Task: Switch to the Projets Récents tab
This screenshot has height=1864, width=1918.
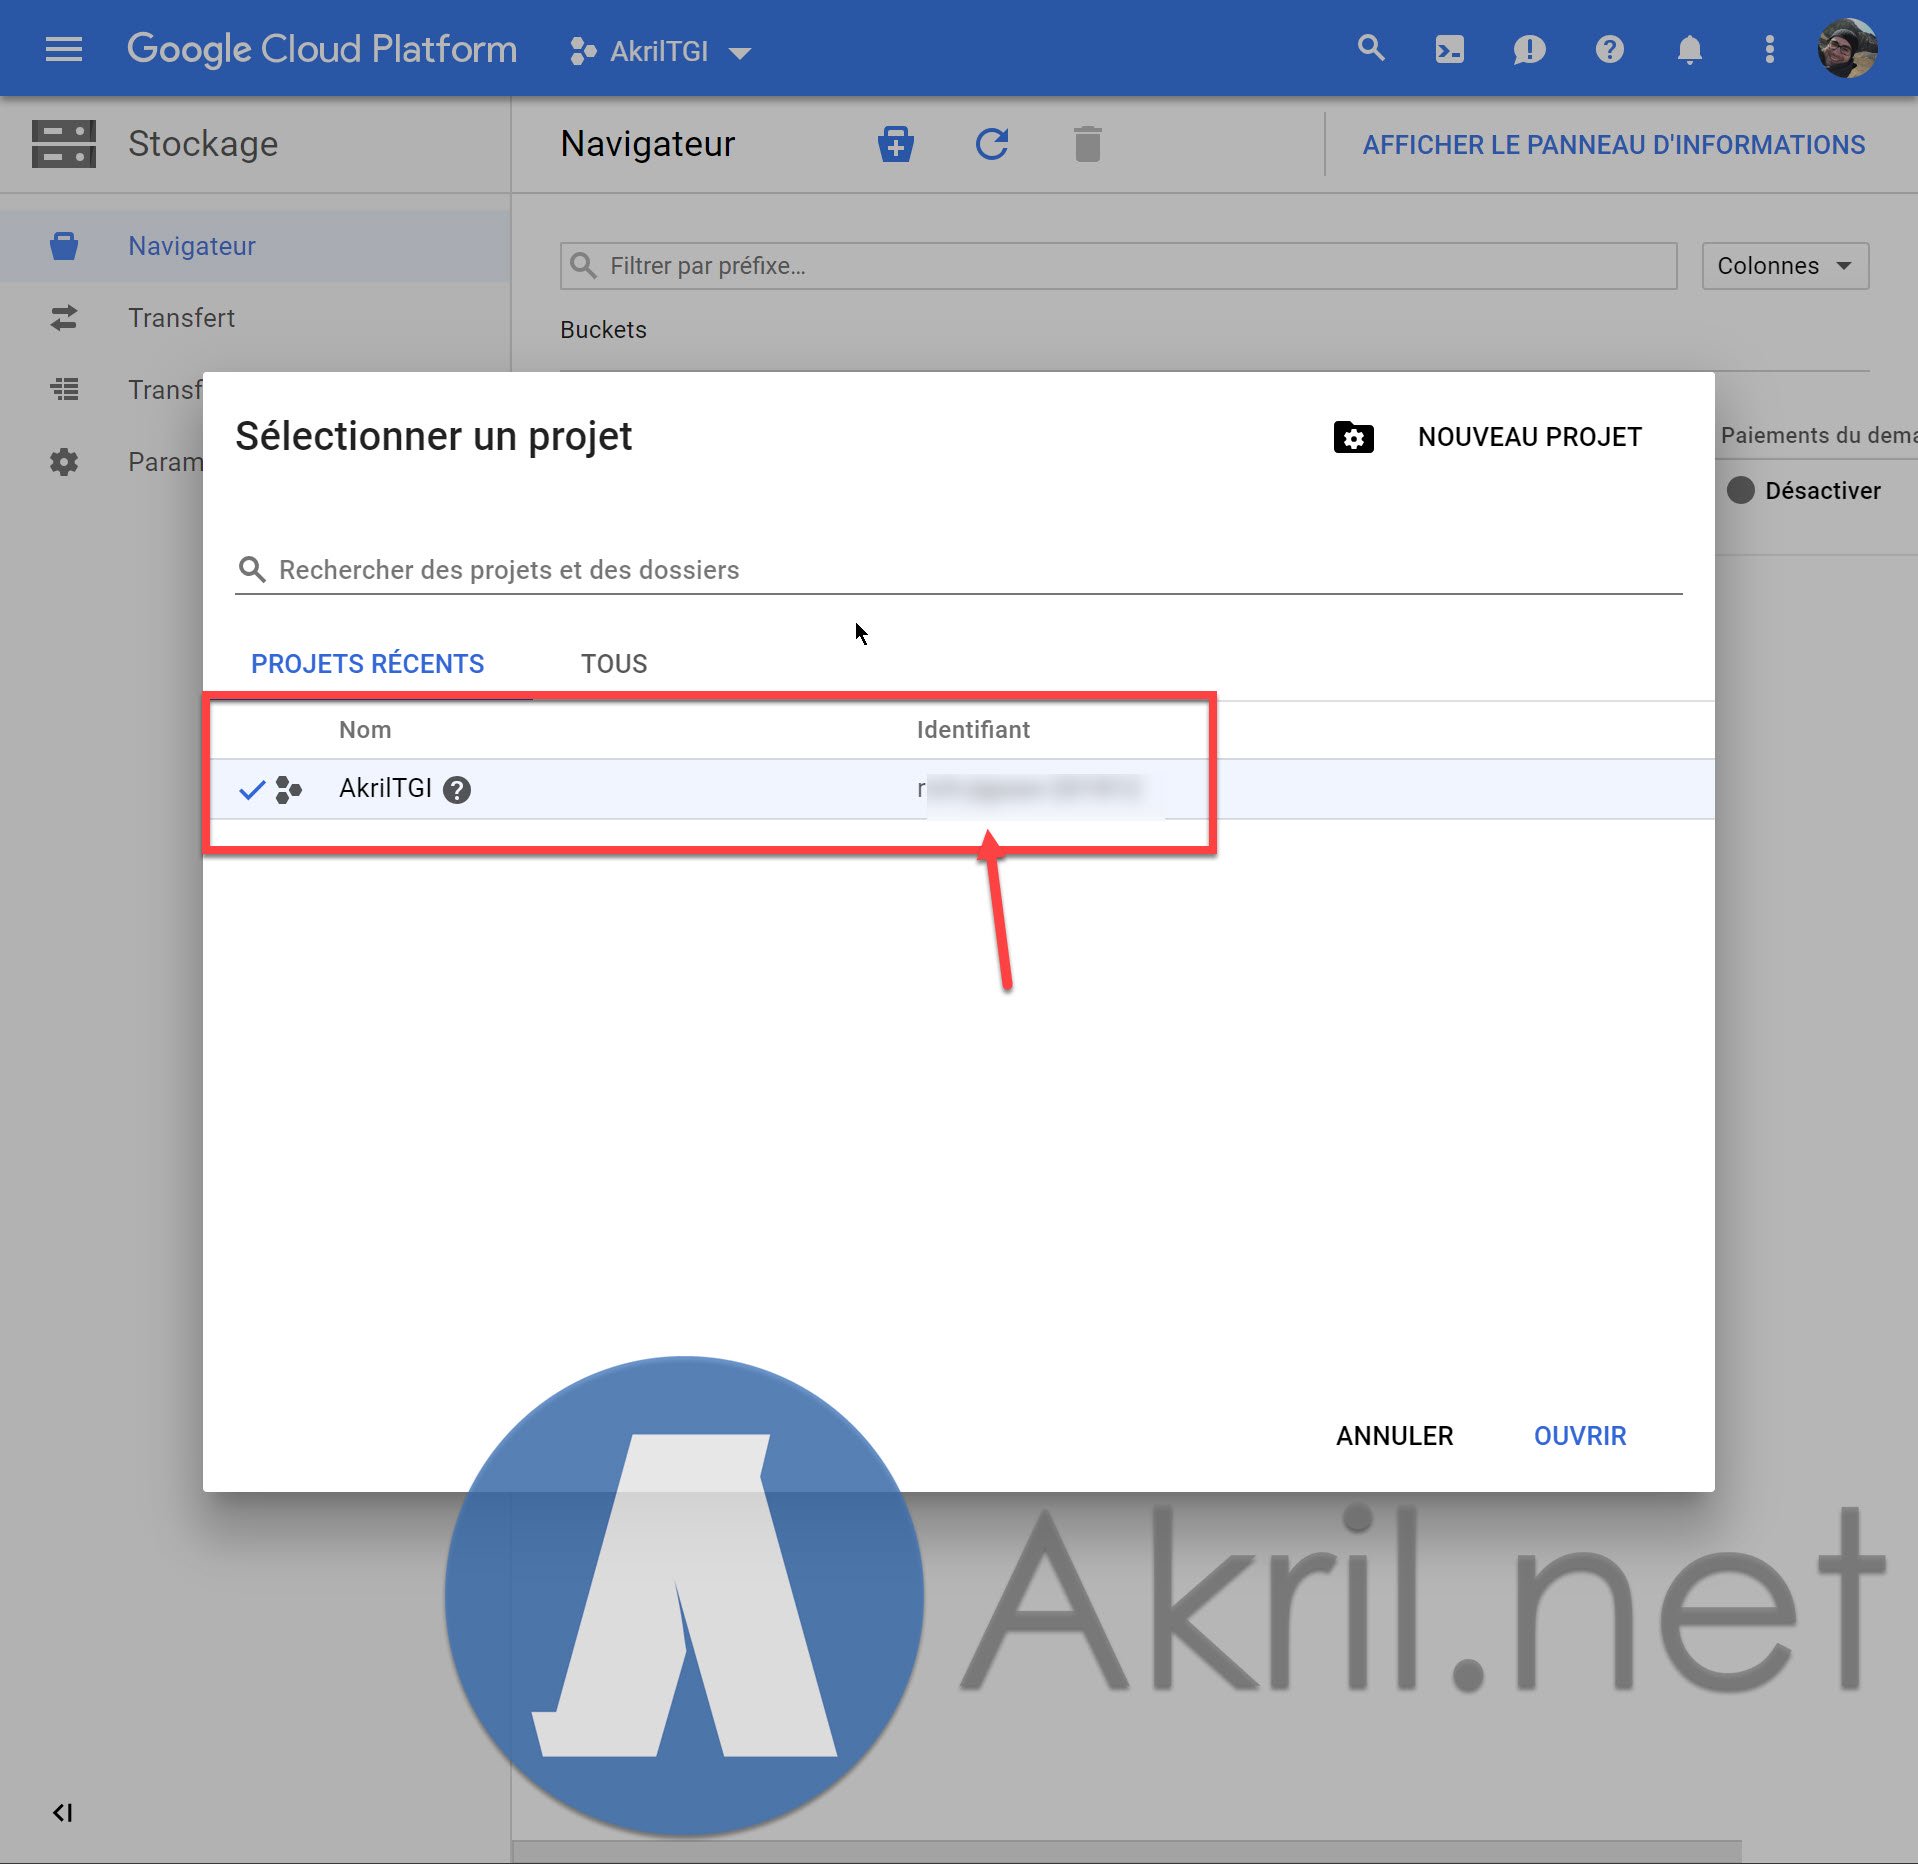Action: pyautogui.click(x=367, y=664)
